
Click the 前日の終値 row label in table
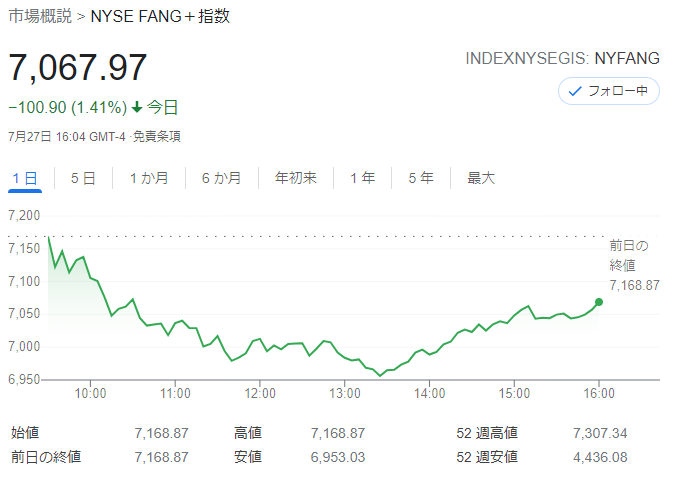pos(46,457)
